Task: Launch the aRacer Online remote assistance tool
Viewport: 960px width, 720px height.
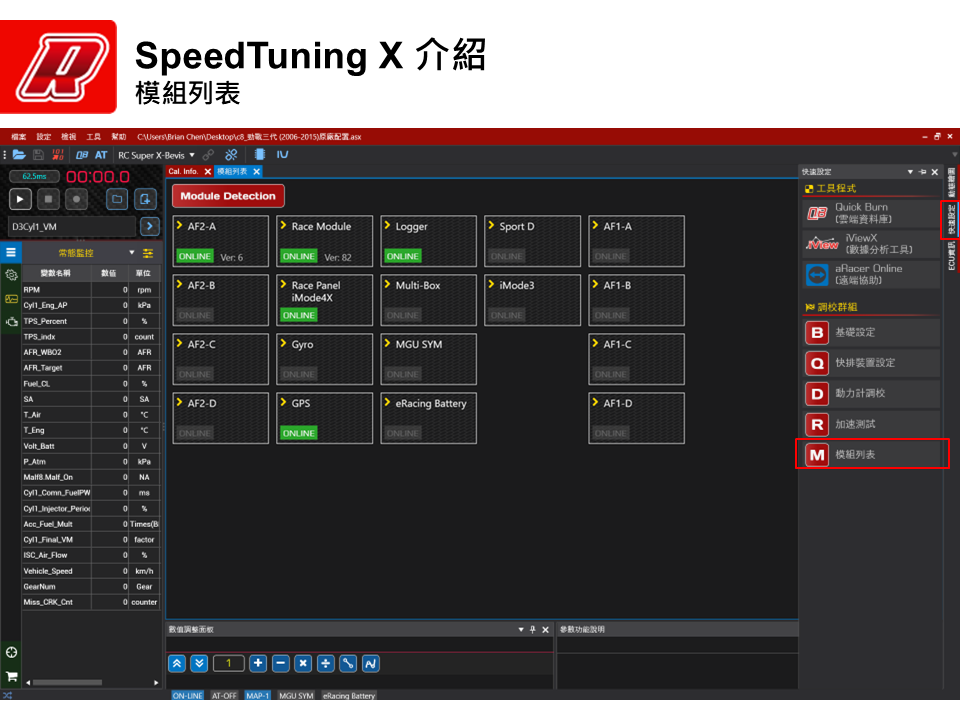Action: (871, 274)
